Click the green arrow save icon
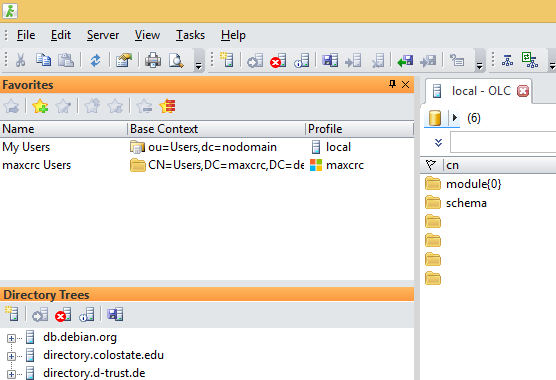Viewport: 556px width, 380px height. (405, 60)
